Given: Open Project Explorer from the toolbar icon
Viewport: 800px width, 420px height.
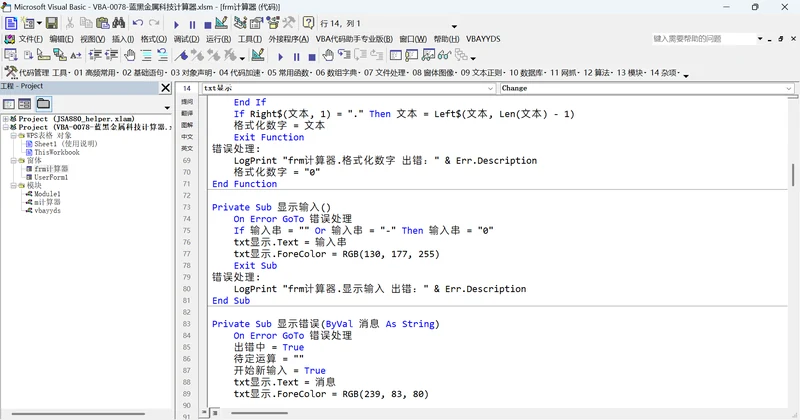Looking at the screenshot, I should point(240,23).
